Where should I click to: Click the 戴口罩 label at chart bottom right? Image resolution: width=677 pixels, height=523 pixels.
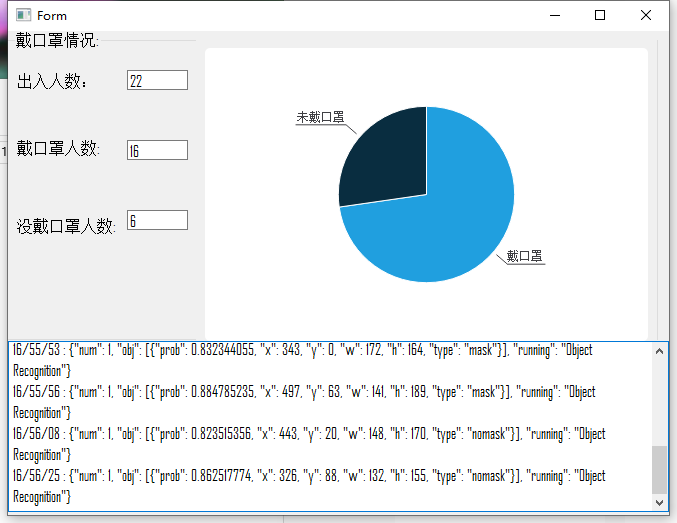click(524, 256)
